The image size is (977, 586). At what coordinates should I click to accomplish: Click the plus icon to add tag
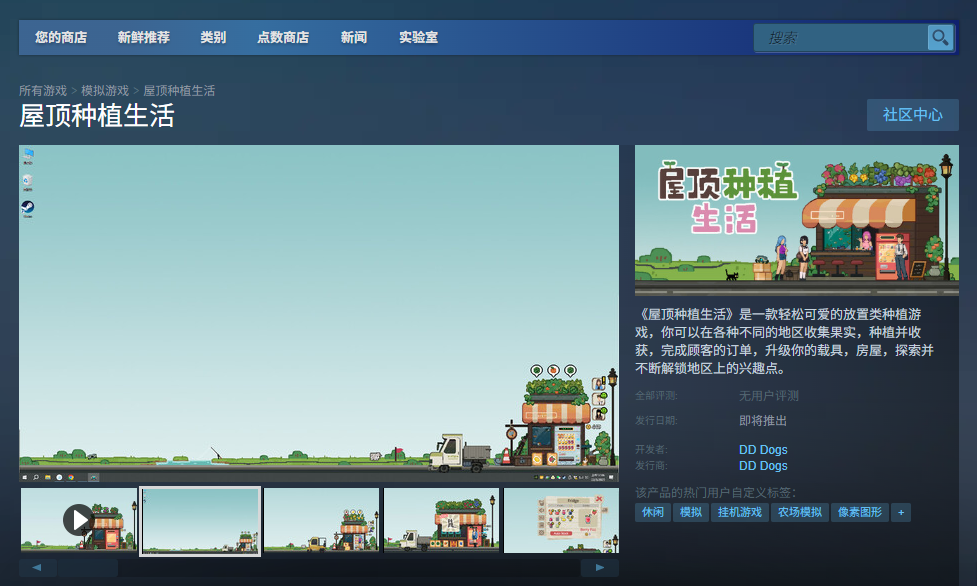(901, 512)
